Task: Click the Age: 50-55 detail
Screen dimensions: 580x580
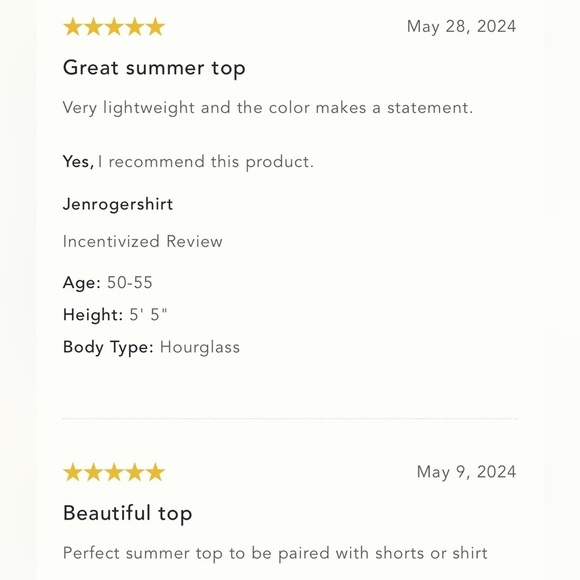Action: 107,283
